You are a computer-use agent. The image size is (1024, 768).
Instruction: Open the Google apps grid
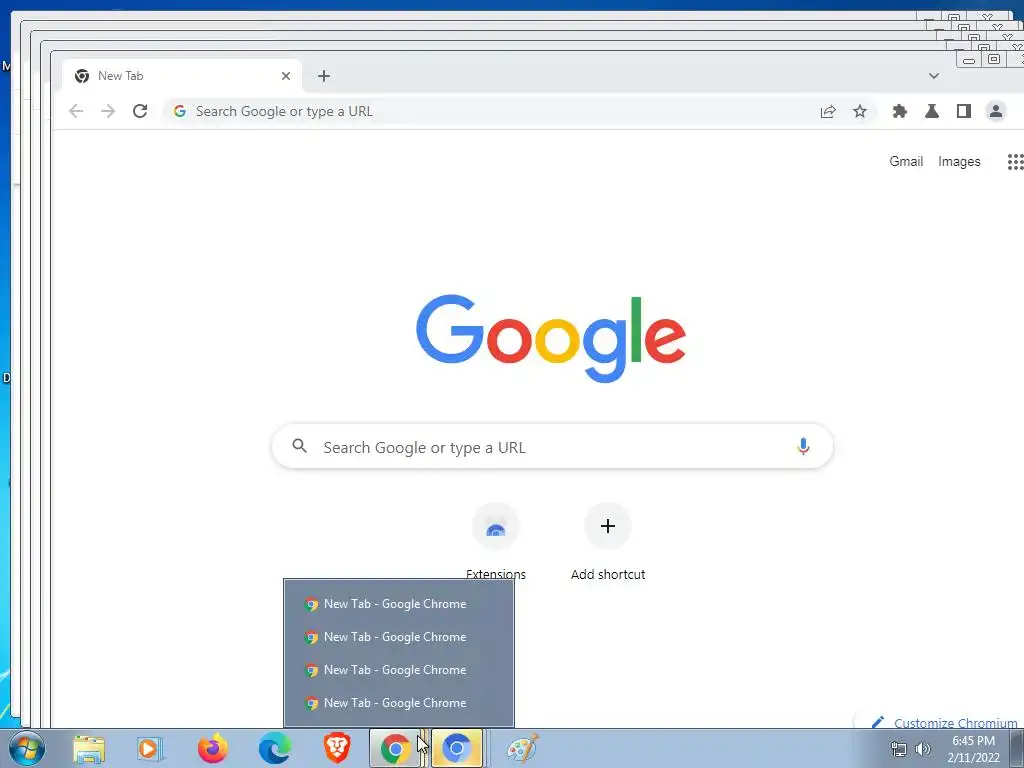point(1016,161)
